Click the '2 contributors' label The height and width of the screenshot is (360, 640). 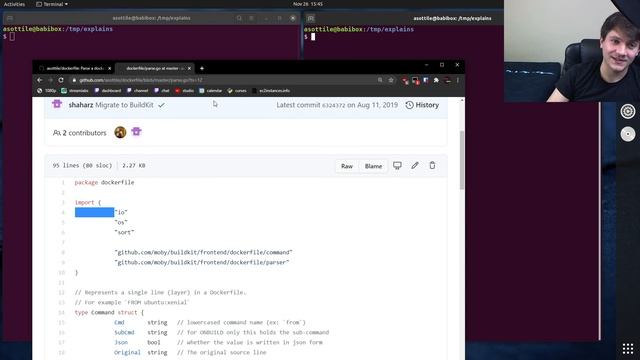[80, 133]
